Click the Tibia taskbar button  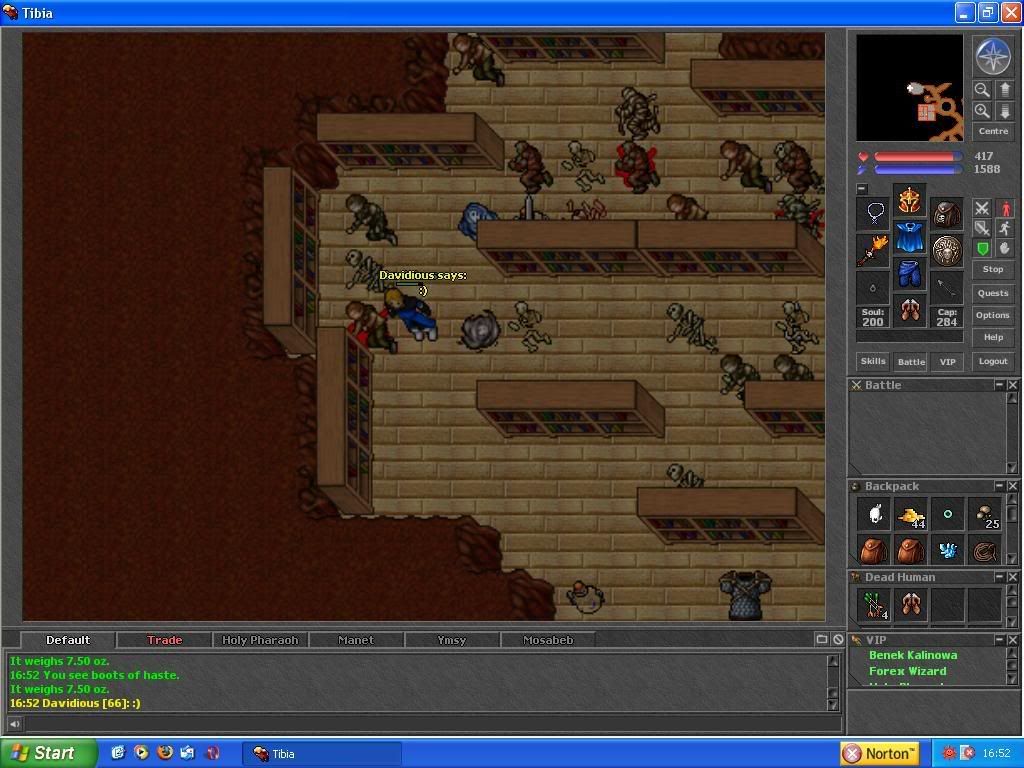click(322, 754)
